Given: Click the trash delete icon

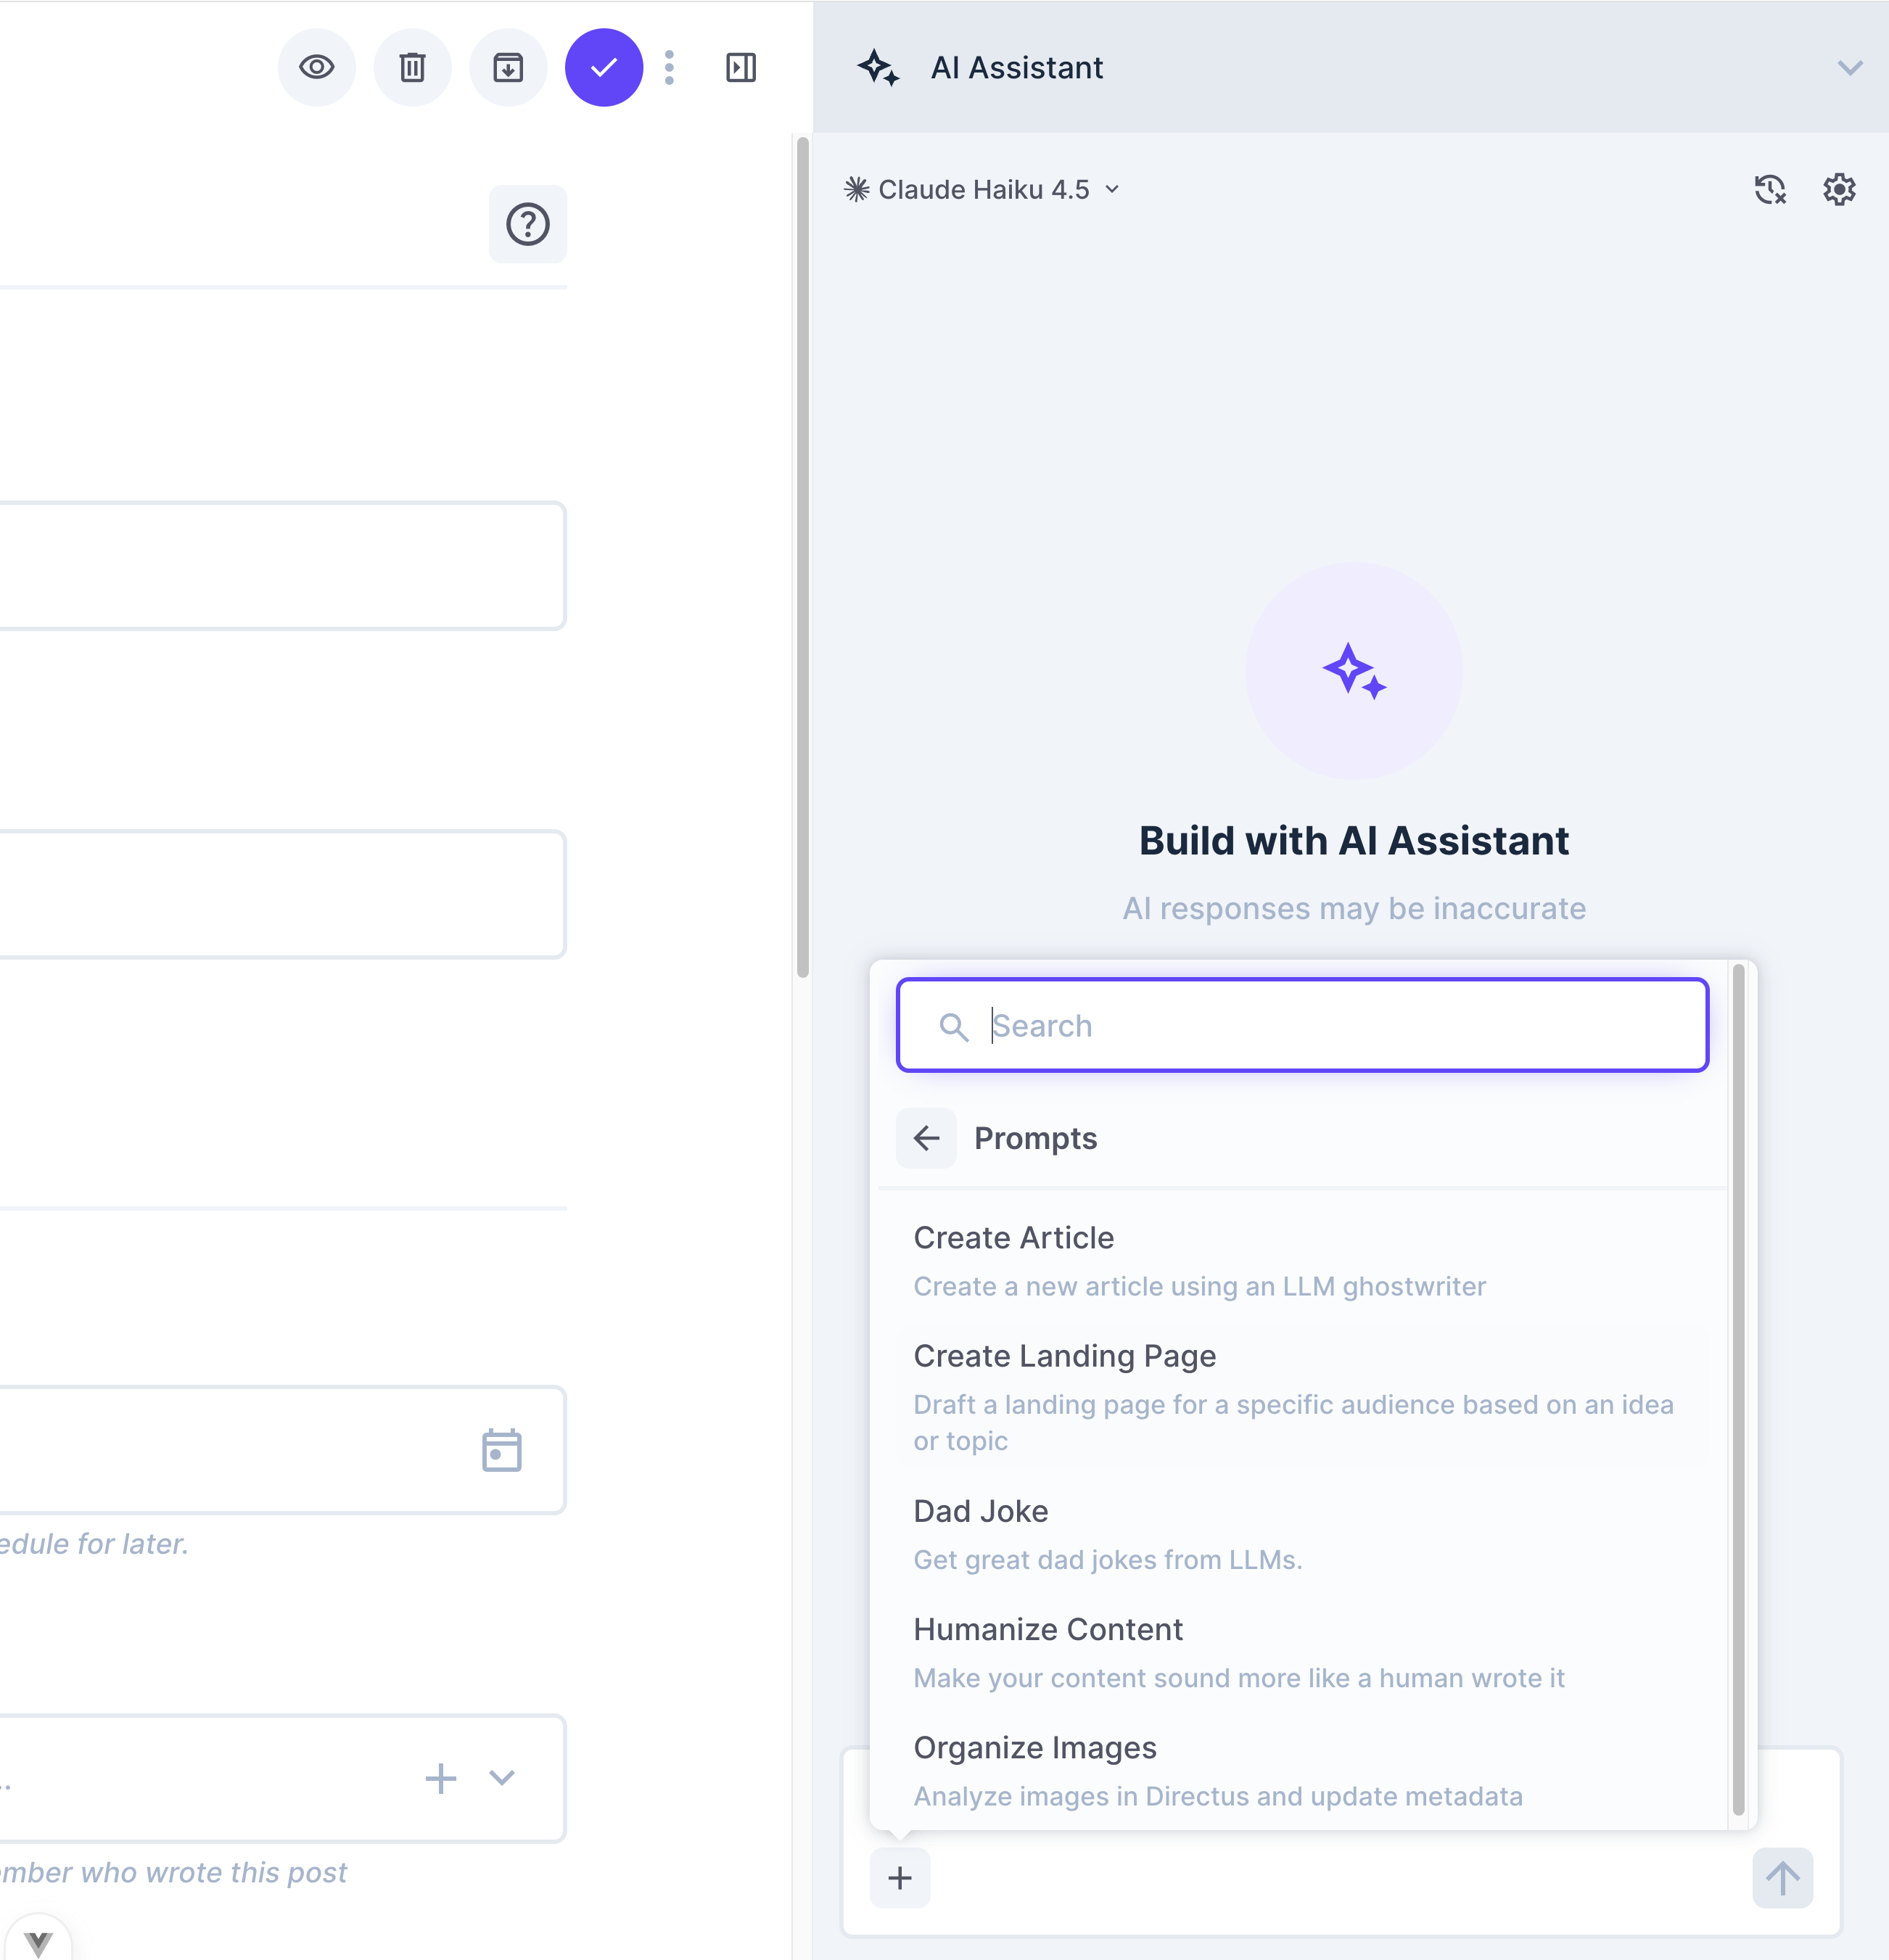Looking at the screenshot, I should [x=412, y=68].
